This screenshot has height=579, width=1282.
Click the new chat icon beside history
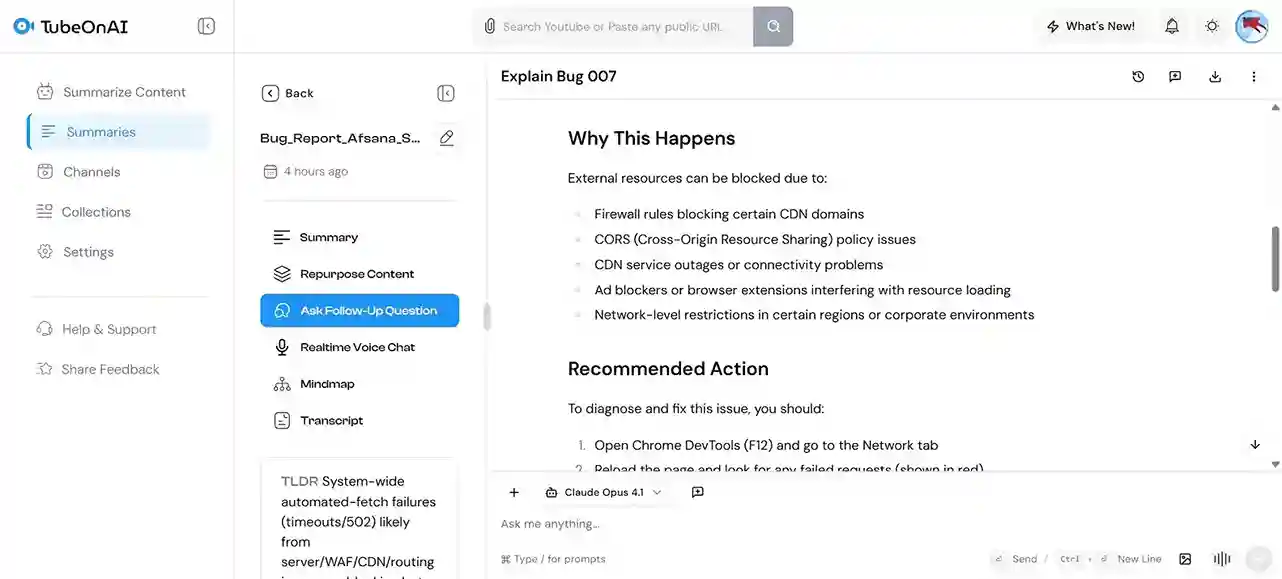tap(1175, 77)
